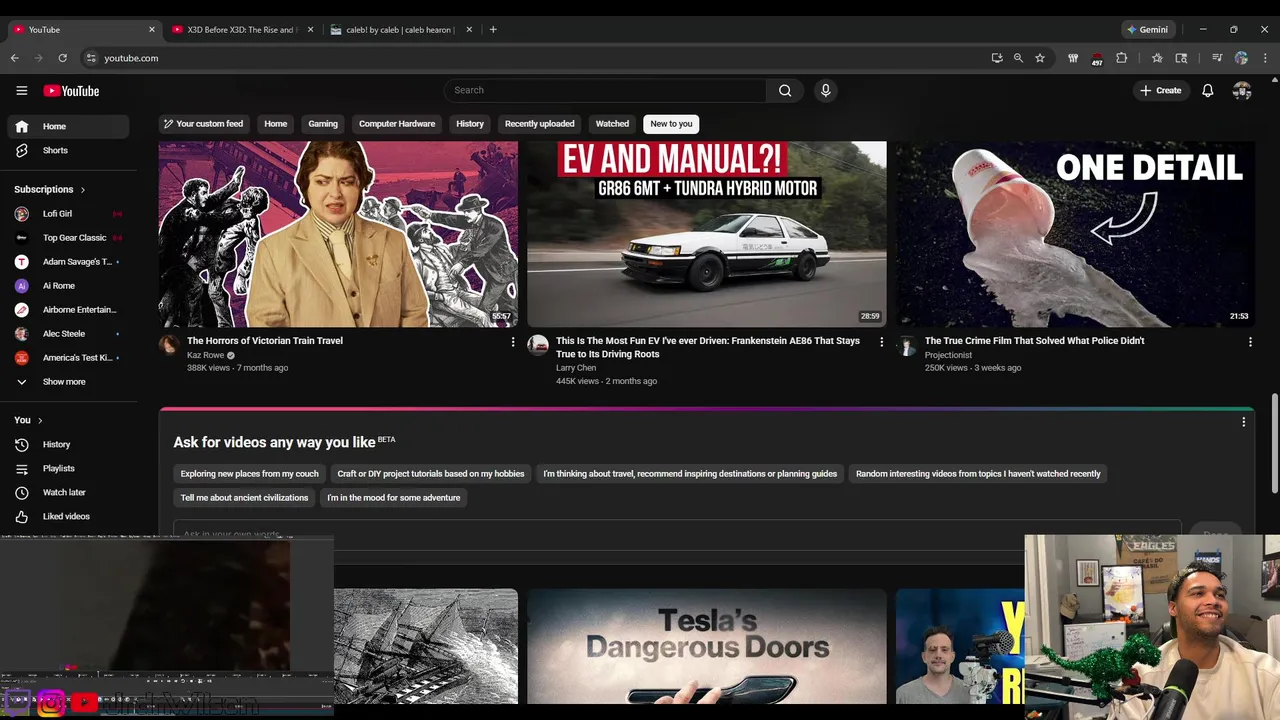Open the Lofi Girl subscription
Screen dimensions: 1280x720
click(68, 213)
